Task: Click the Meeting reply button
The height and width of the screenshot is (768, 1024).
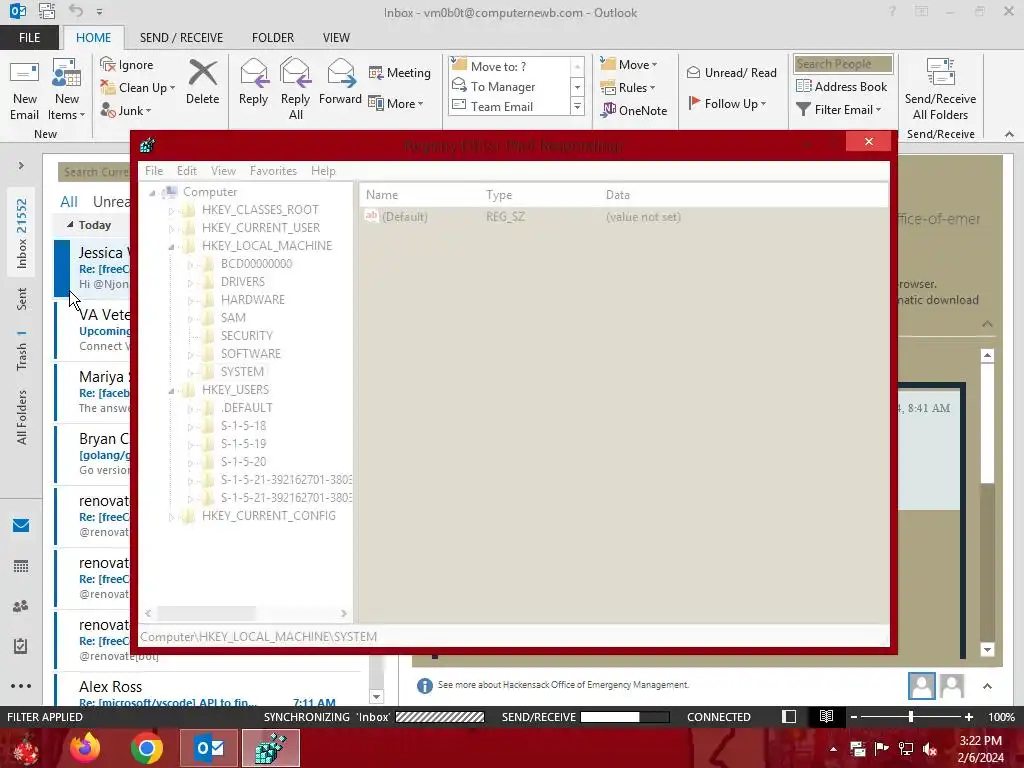Action: point(400,72)
